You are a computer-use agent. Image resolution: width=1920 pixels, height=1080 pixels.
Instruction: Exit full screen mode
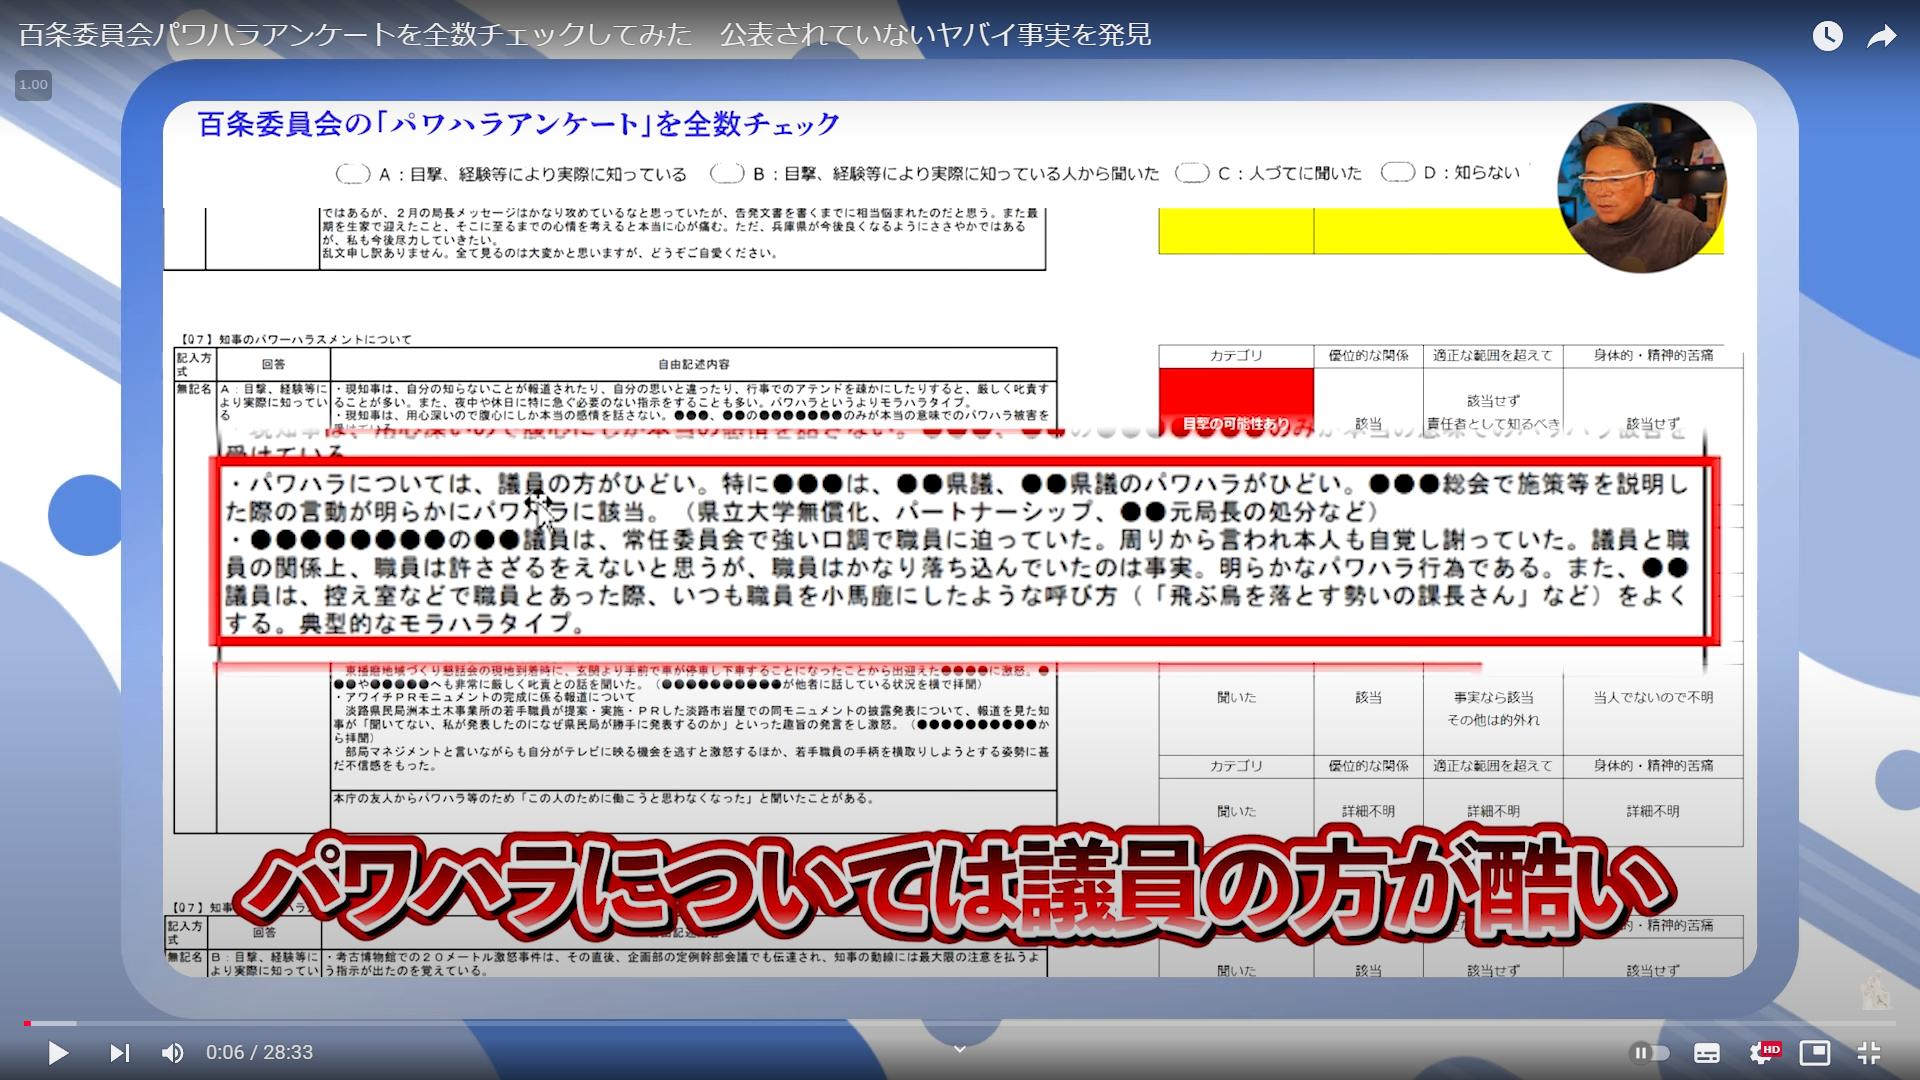(x=1868, y=1053)
